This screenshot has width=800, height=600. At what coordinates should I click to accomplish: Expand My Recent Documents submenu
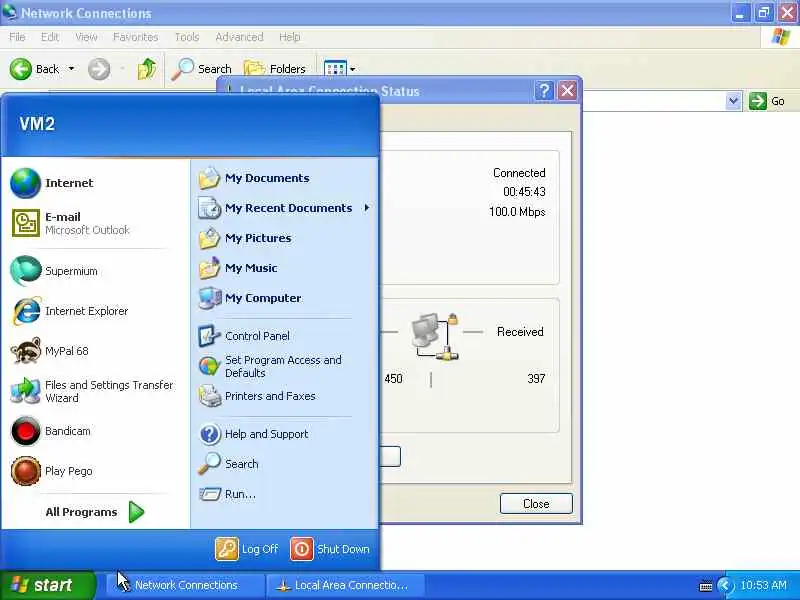[x=284, y=208]
